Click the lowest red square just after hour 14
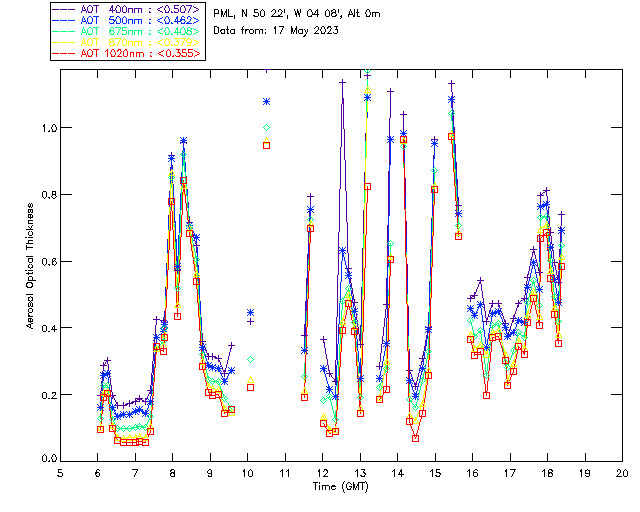Screen dimensions: 640x512 415,438
